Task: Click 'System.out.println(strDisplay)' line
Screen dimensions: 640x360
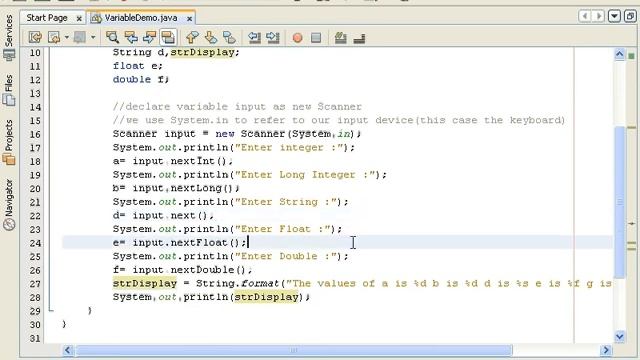Action: (x=211, y=297)
